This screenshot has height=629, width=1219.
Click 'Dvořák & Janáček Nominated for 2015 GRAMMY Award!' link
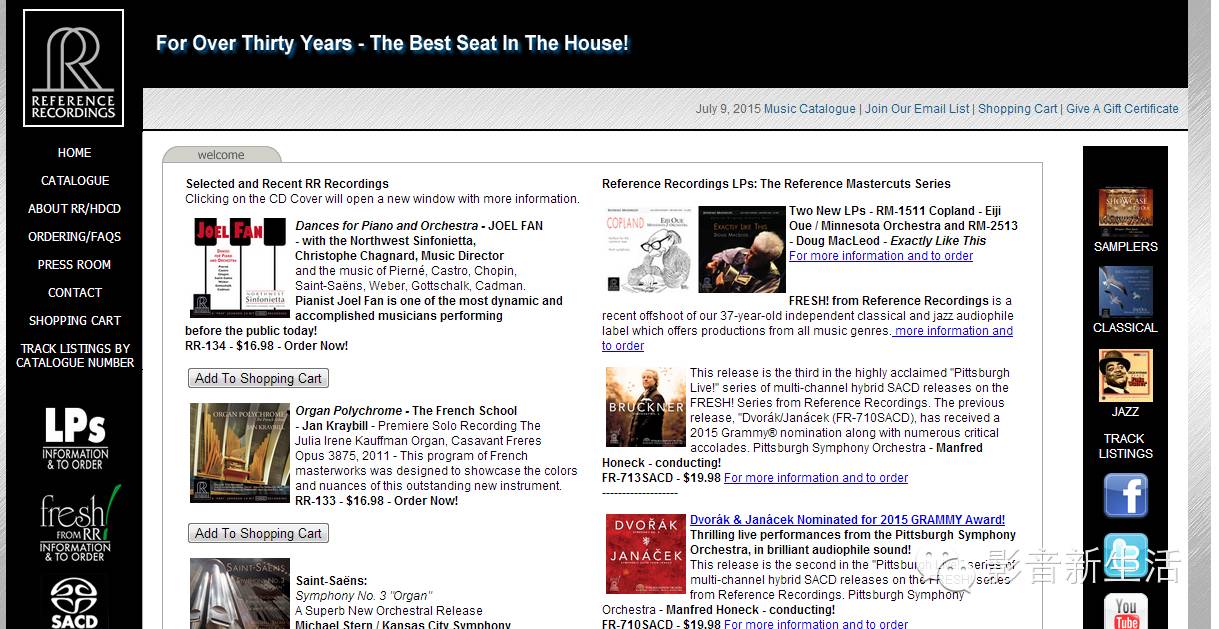847,520
